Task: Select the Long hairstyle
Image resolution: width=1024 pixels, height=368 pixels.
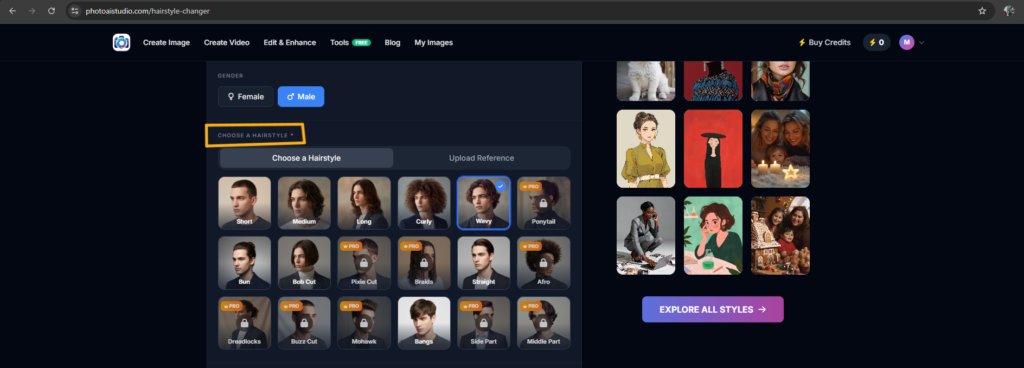Action: 364,203
